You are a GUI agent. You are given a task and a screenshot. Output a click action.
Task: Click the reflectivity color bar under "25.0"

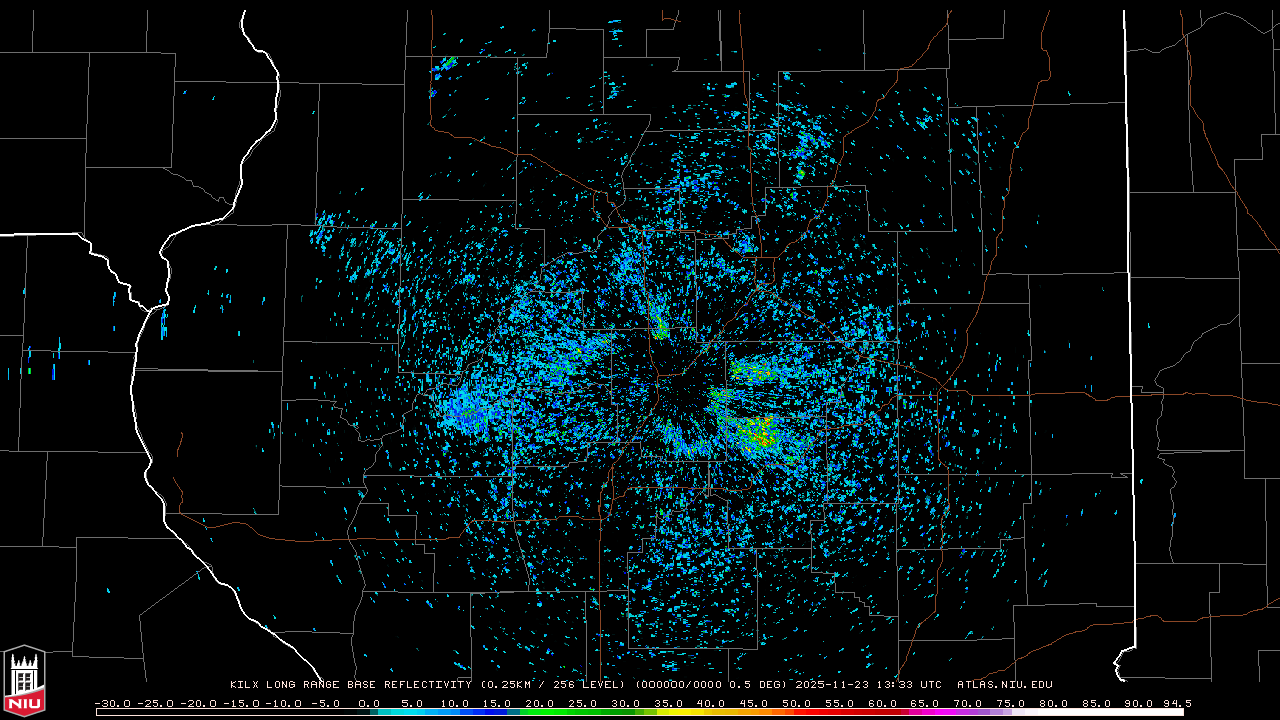(584, 712)
